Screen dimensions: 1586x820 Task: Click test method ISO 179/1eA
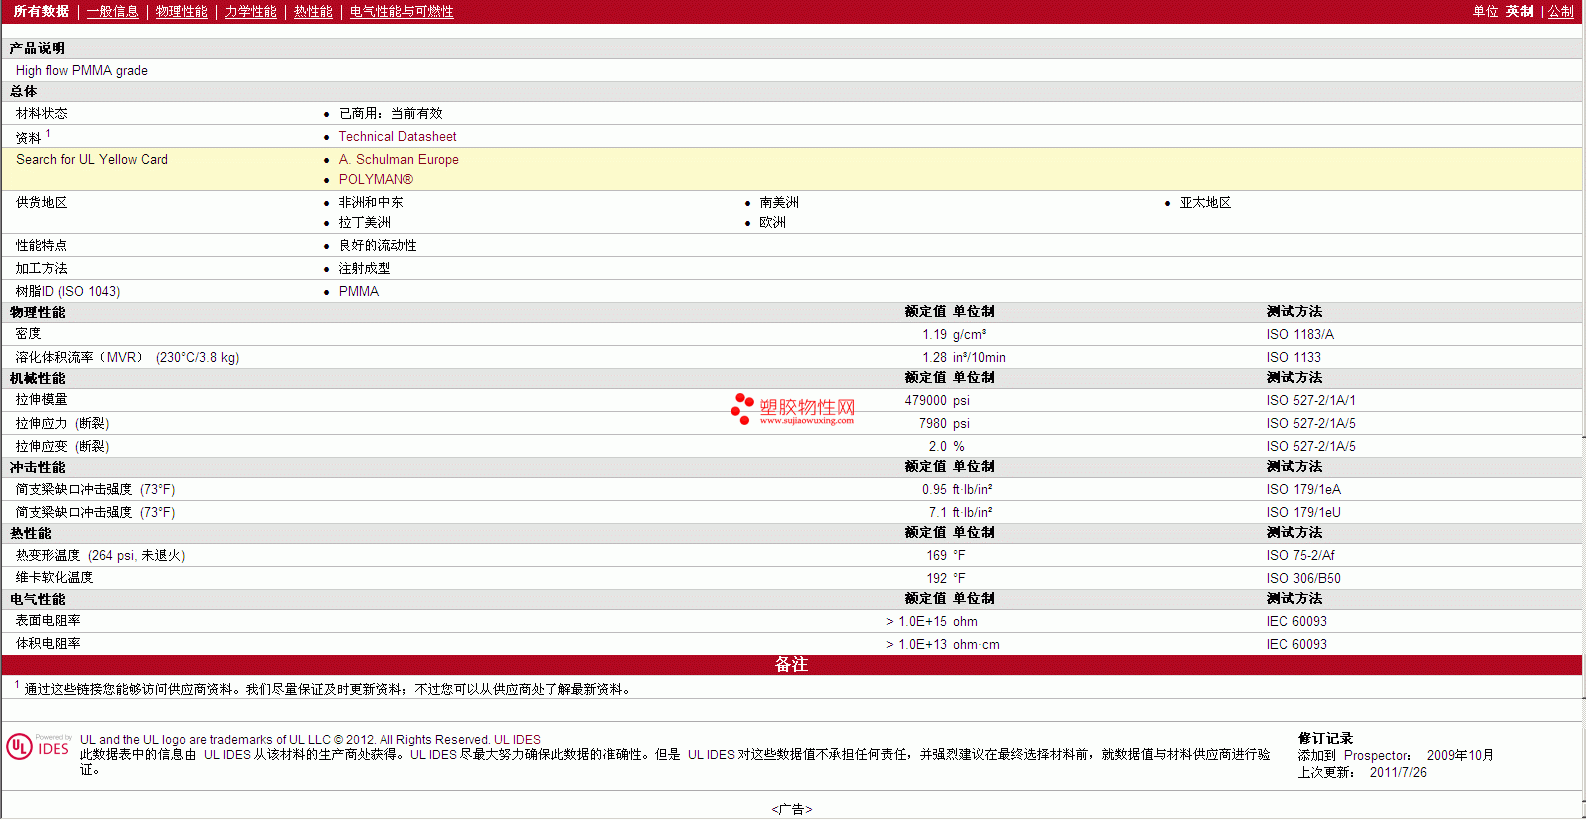click(x=1303, y=490)
